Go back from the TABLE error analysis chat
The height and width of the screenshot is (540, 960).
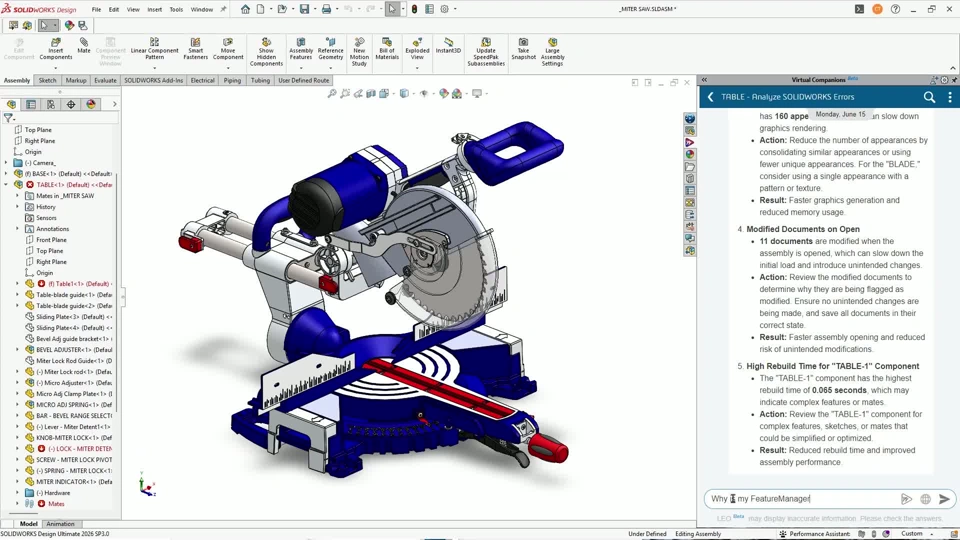pos(710,97)
